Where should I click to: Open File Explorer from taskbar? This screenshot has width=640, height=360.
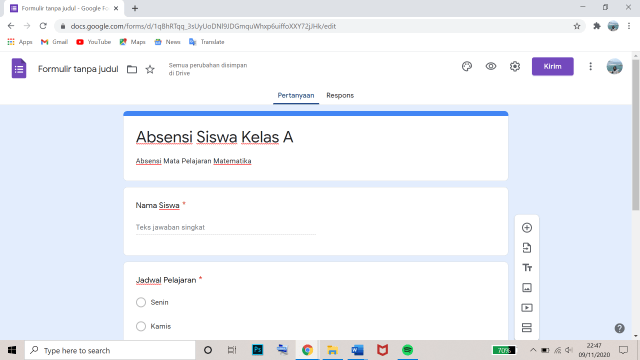[332, 350]
